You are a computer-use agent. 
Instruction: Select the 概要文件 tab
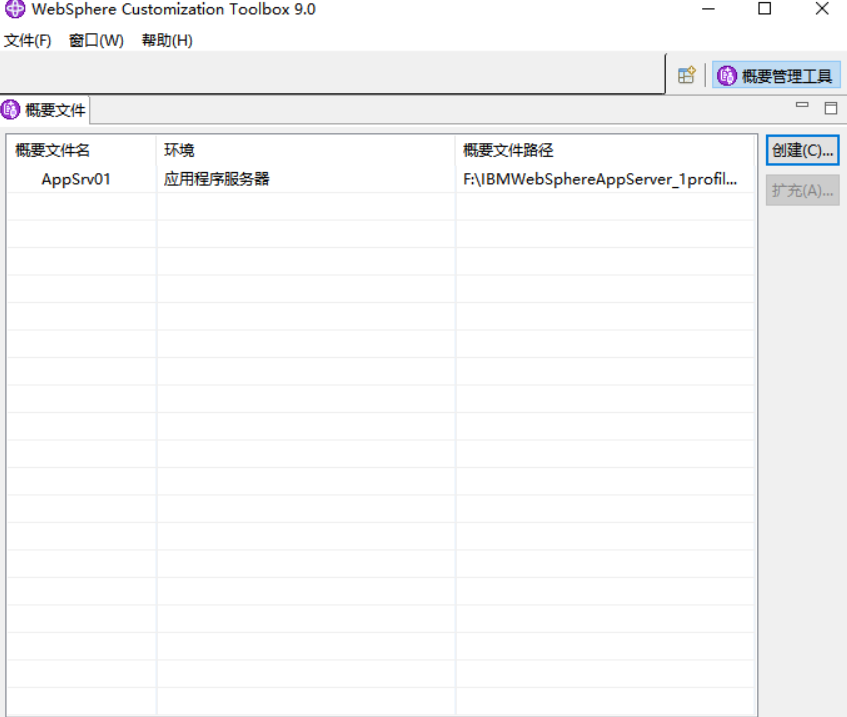pyautogui.click(x=44, y=110)
